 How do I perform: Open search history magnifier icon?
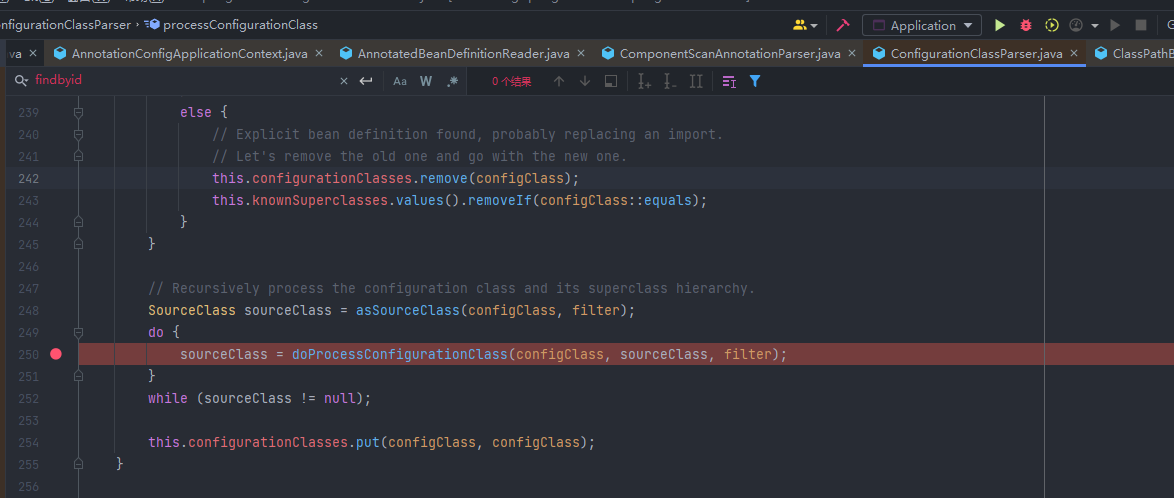[x=22, y=81]
